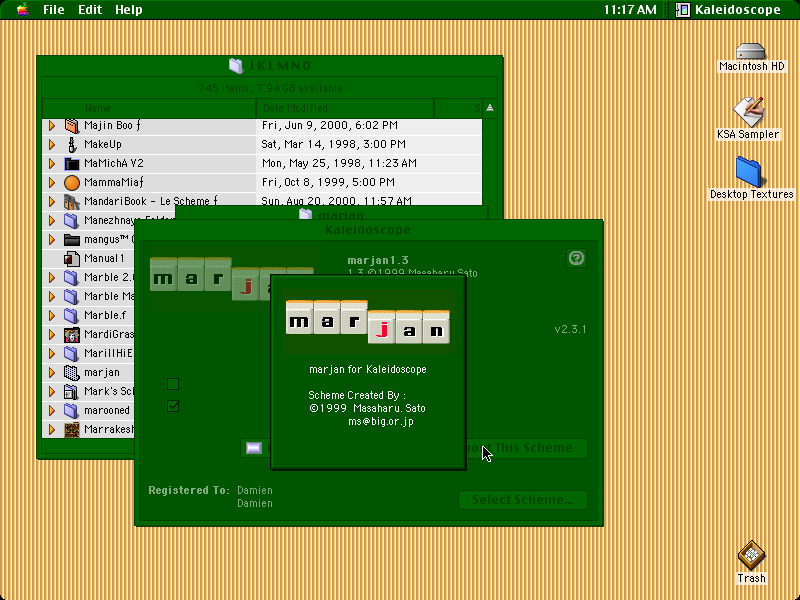Expand the MardiGras row triangle
The image size is (800, 600).
coord(52,335)
